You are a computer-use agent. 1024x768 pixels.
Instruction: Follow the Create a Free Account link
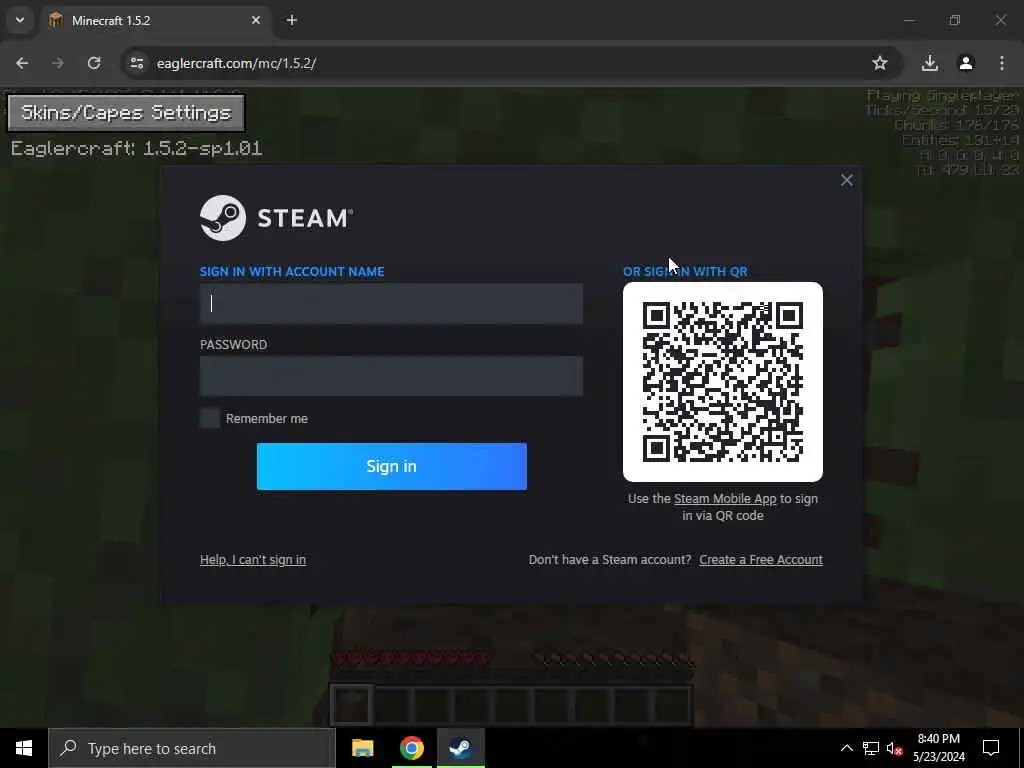(x=761, y=560)
